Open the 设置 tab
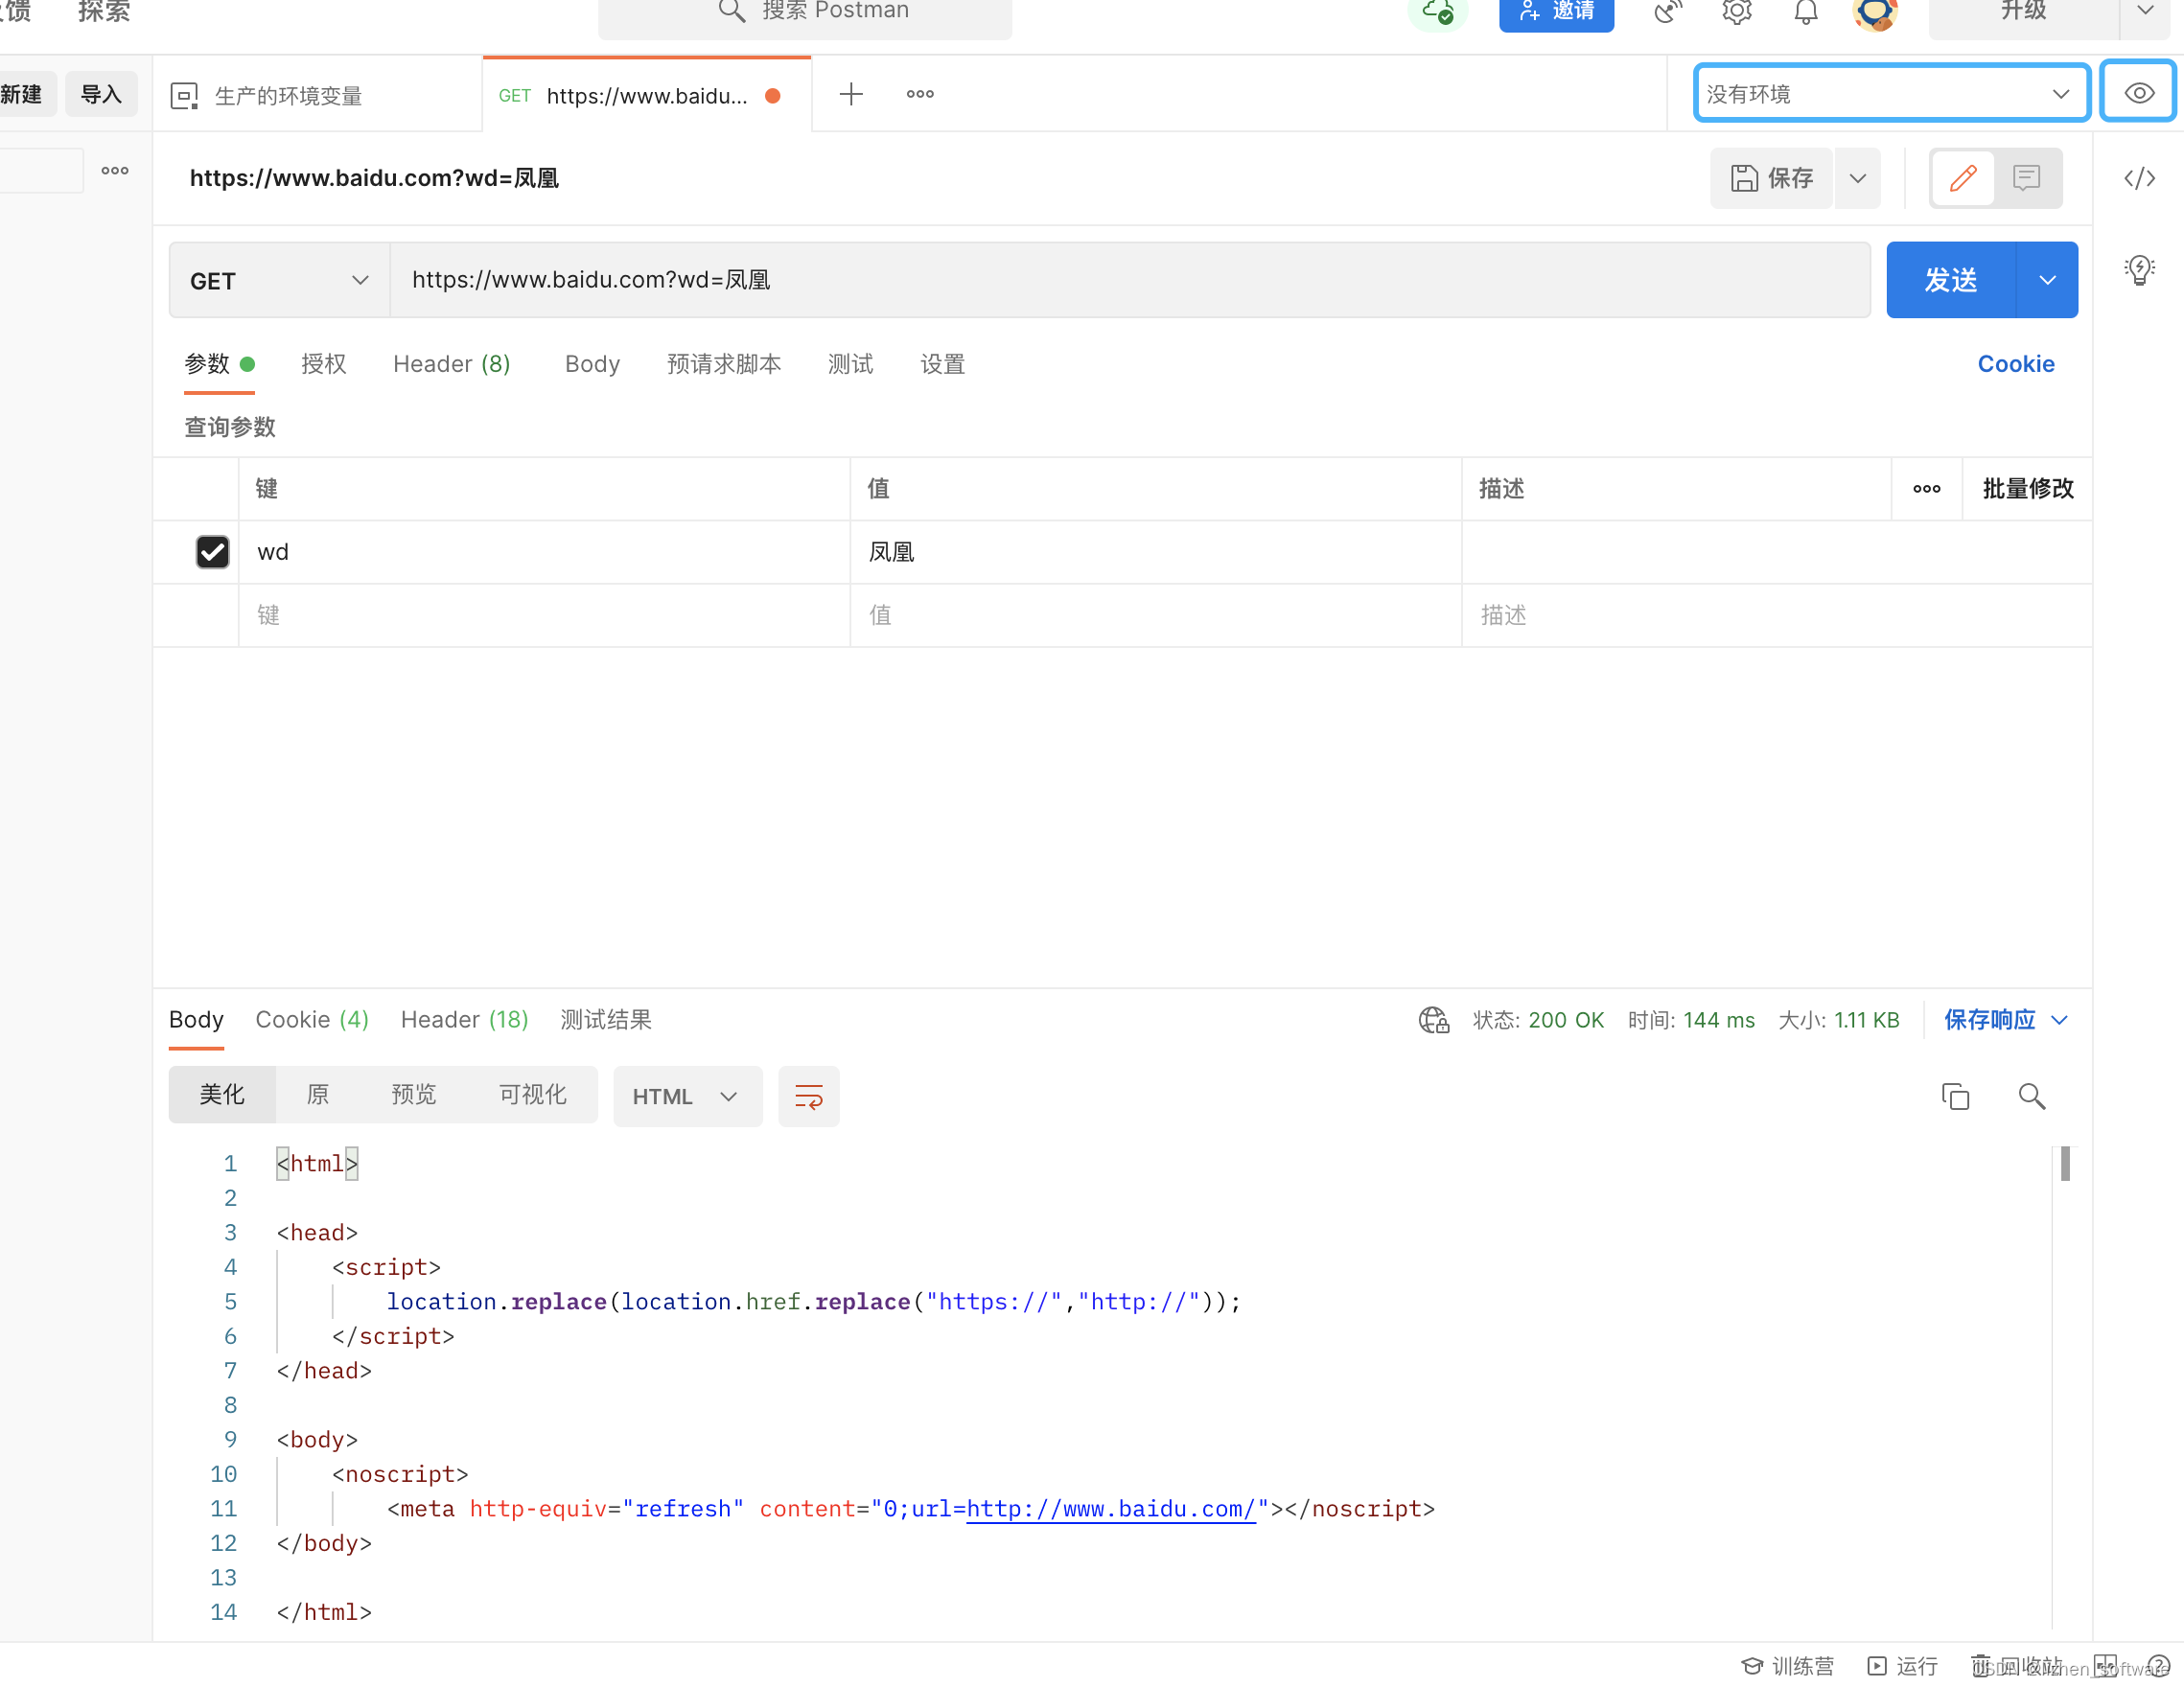 point(942,364)
